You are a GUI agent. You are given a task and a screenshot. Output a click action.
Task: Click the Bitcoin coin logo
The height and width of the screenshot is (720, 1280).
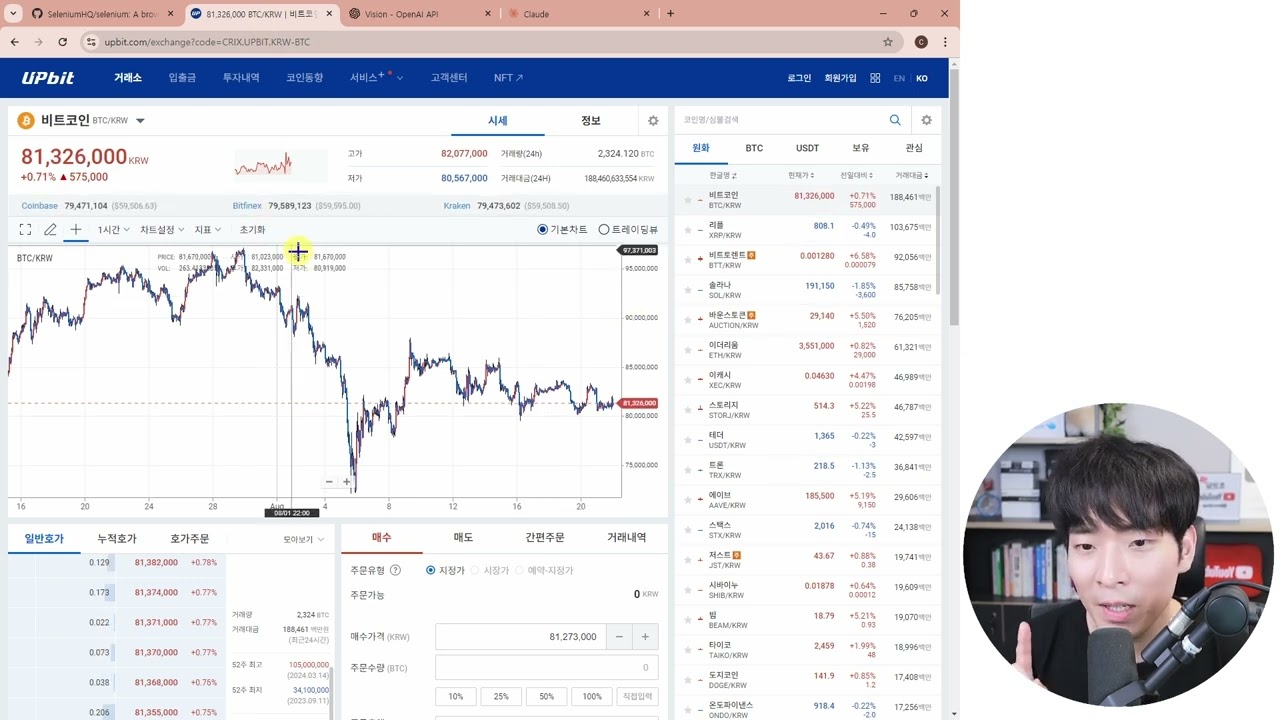coord(26,121)
